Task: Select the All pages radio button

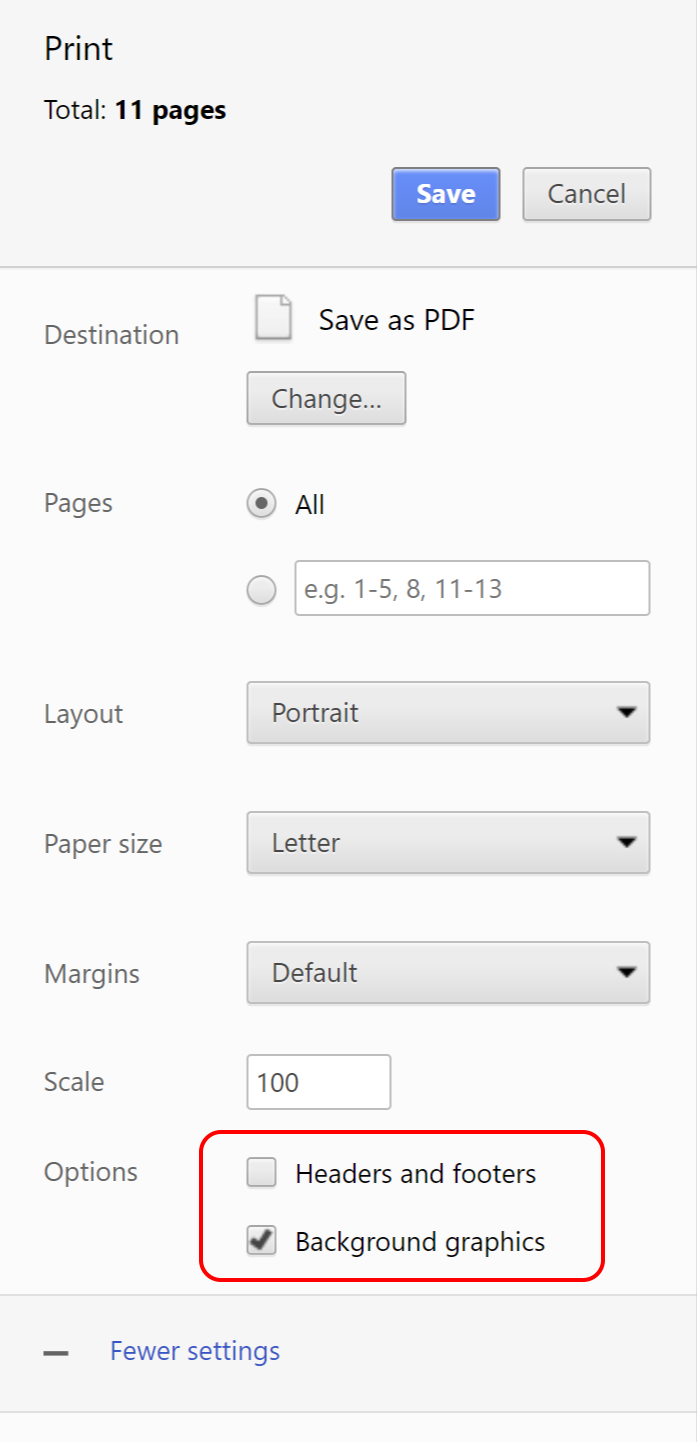Action: (261, 504)
